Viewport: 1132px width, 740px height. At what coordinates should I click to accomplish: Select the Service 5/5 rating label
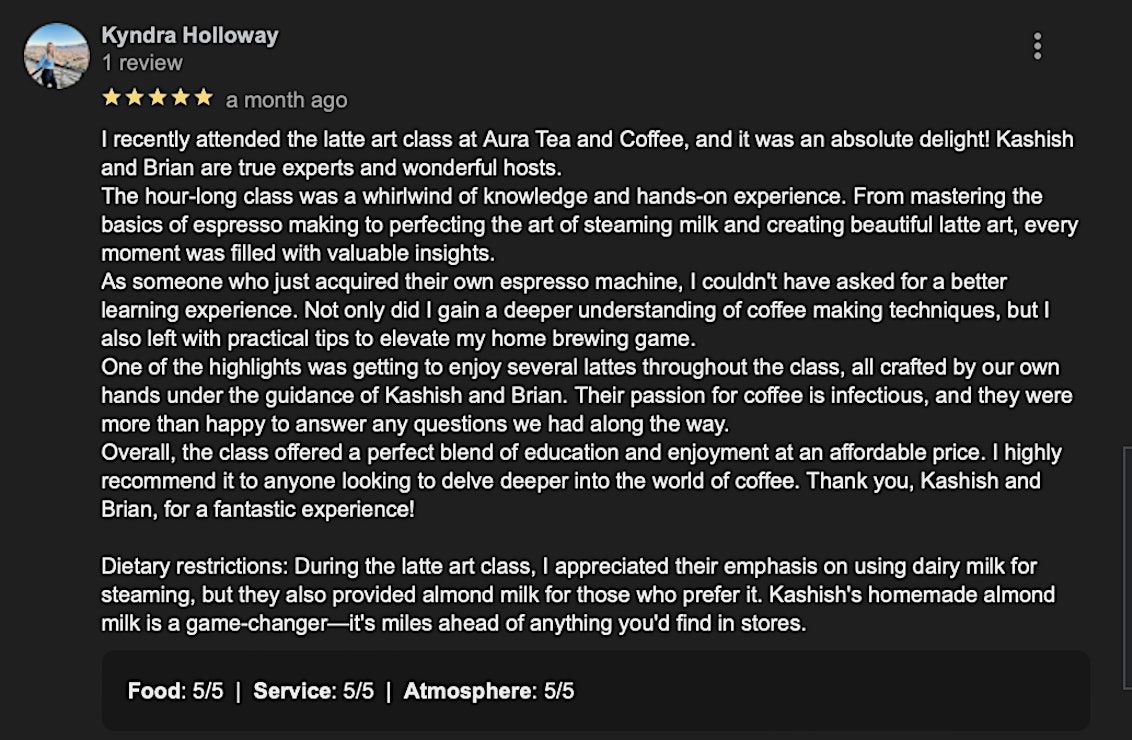click(313, 691)
